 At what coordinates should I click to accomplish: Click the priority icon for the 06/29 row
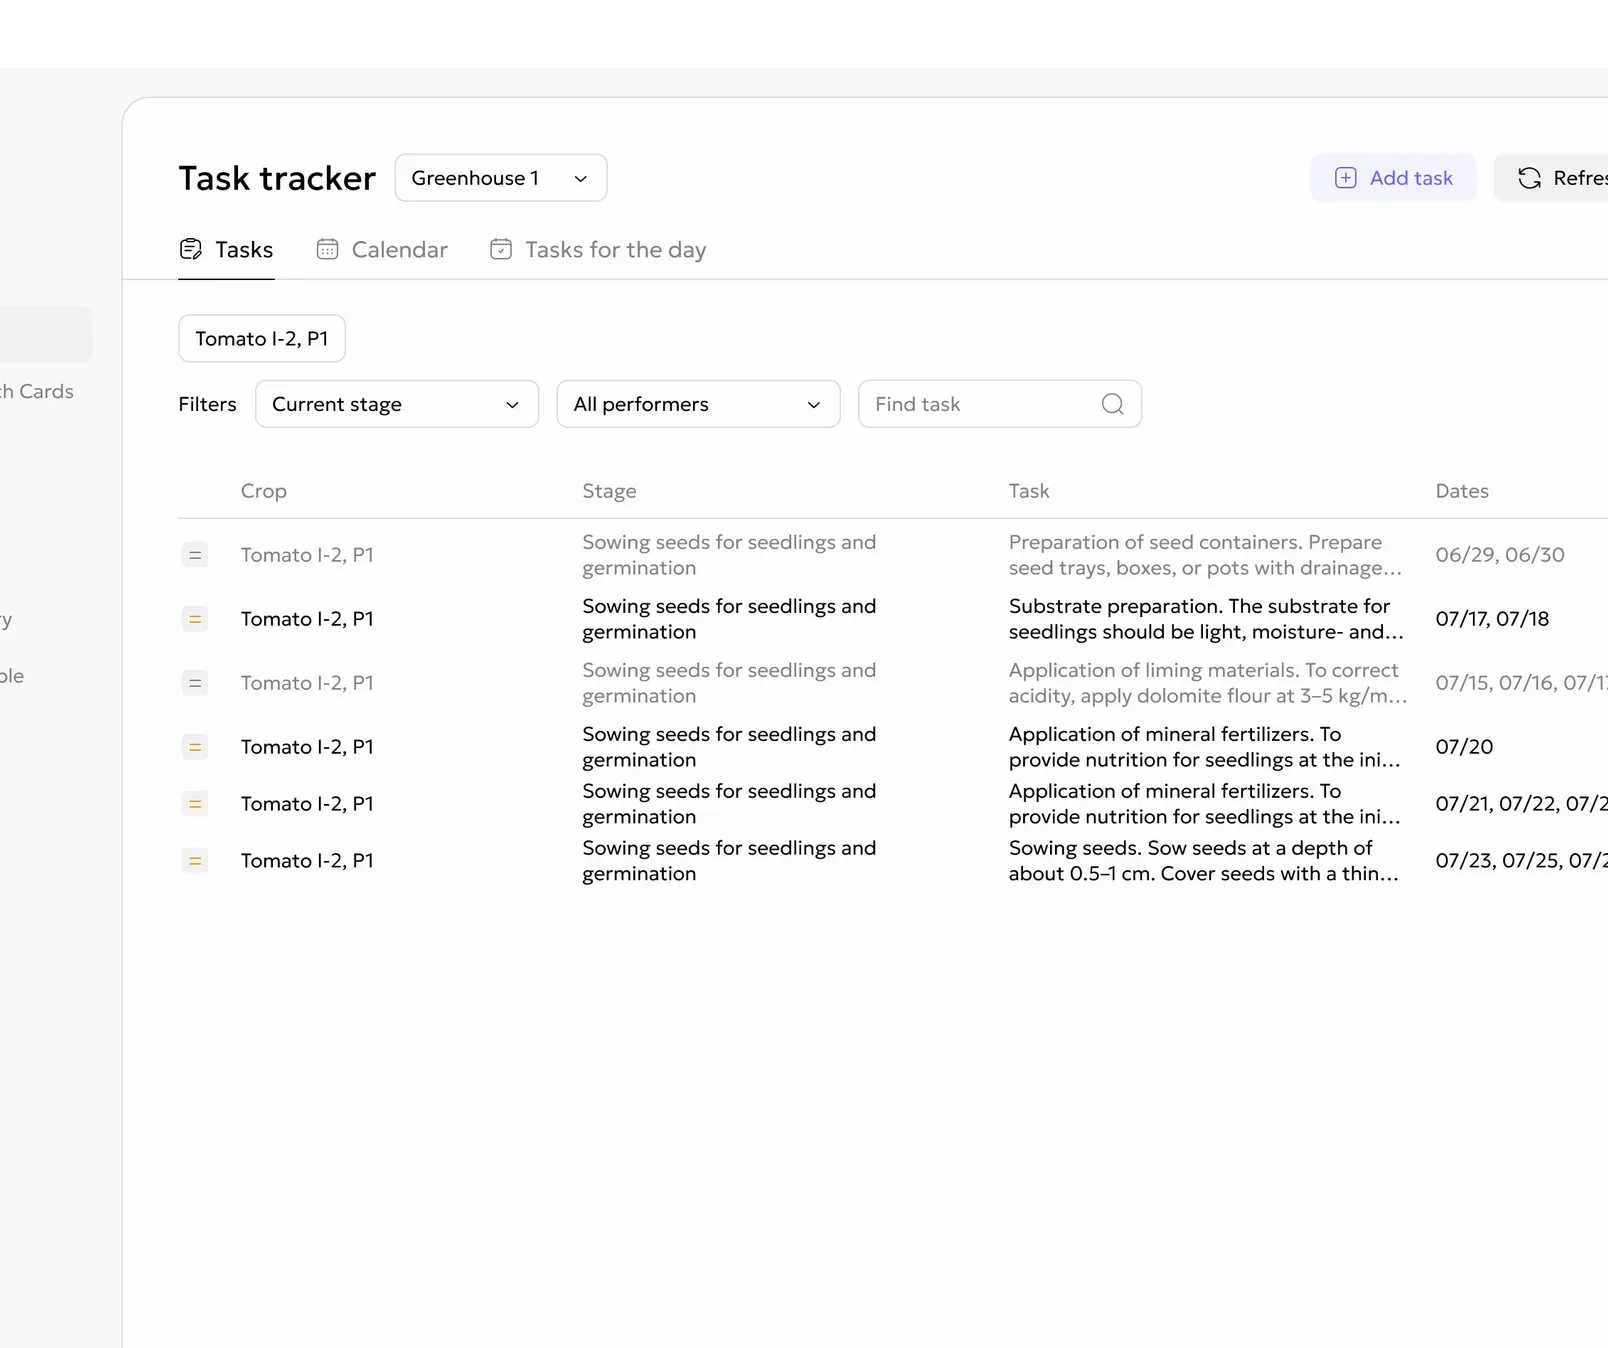tap(195, 555)
